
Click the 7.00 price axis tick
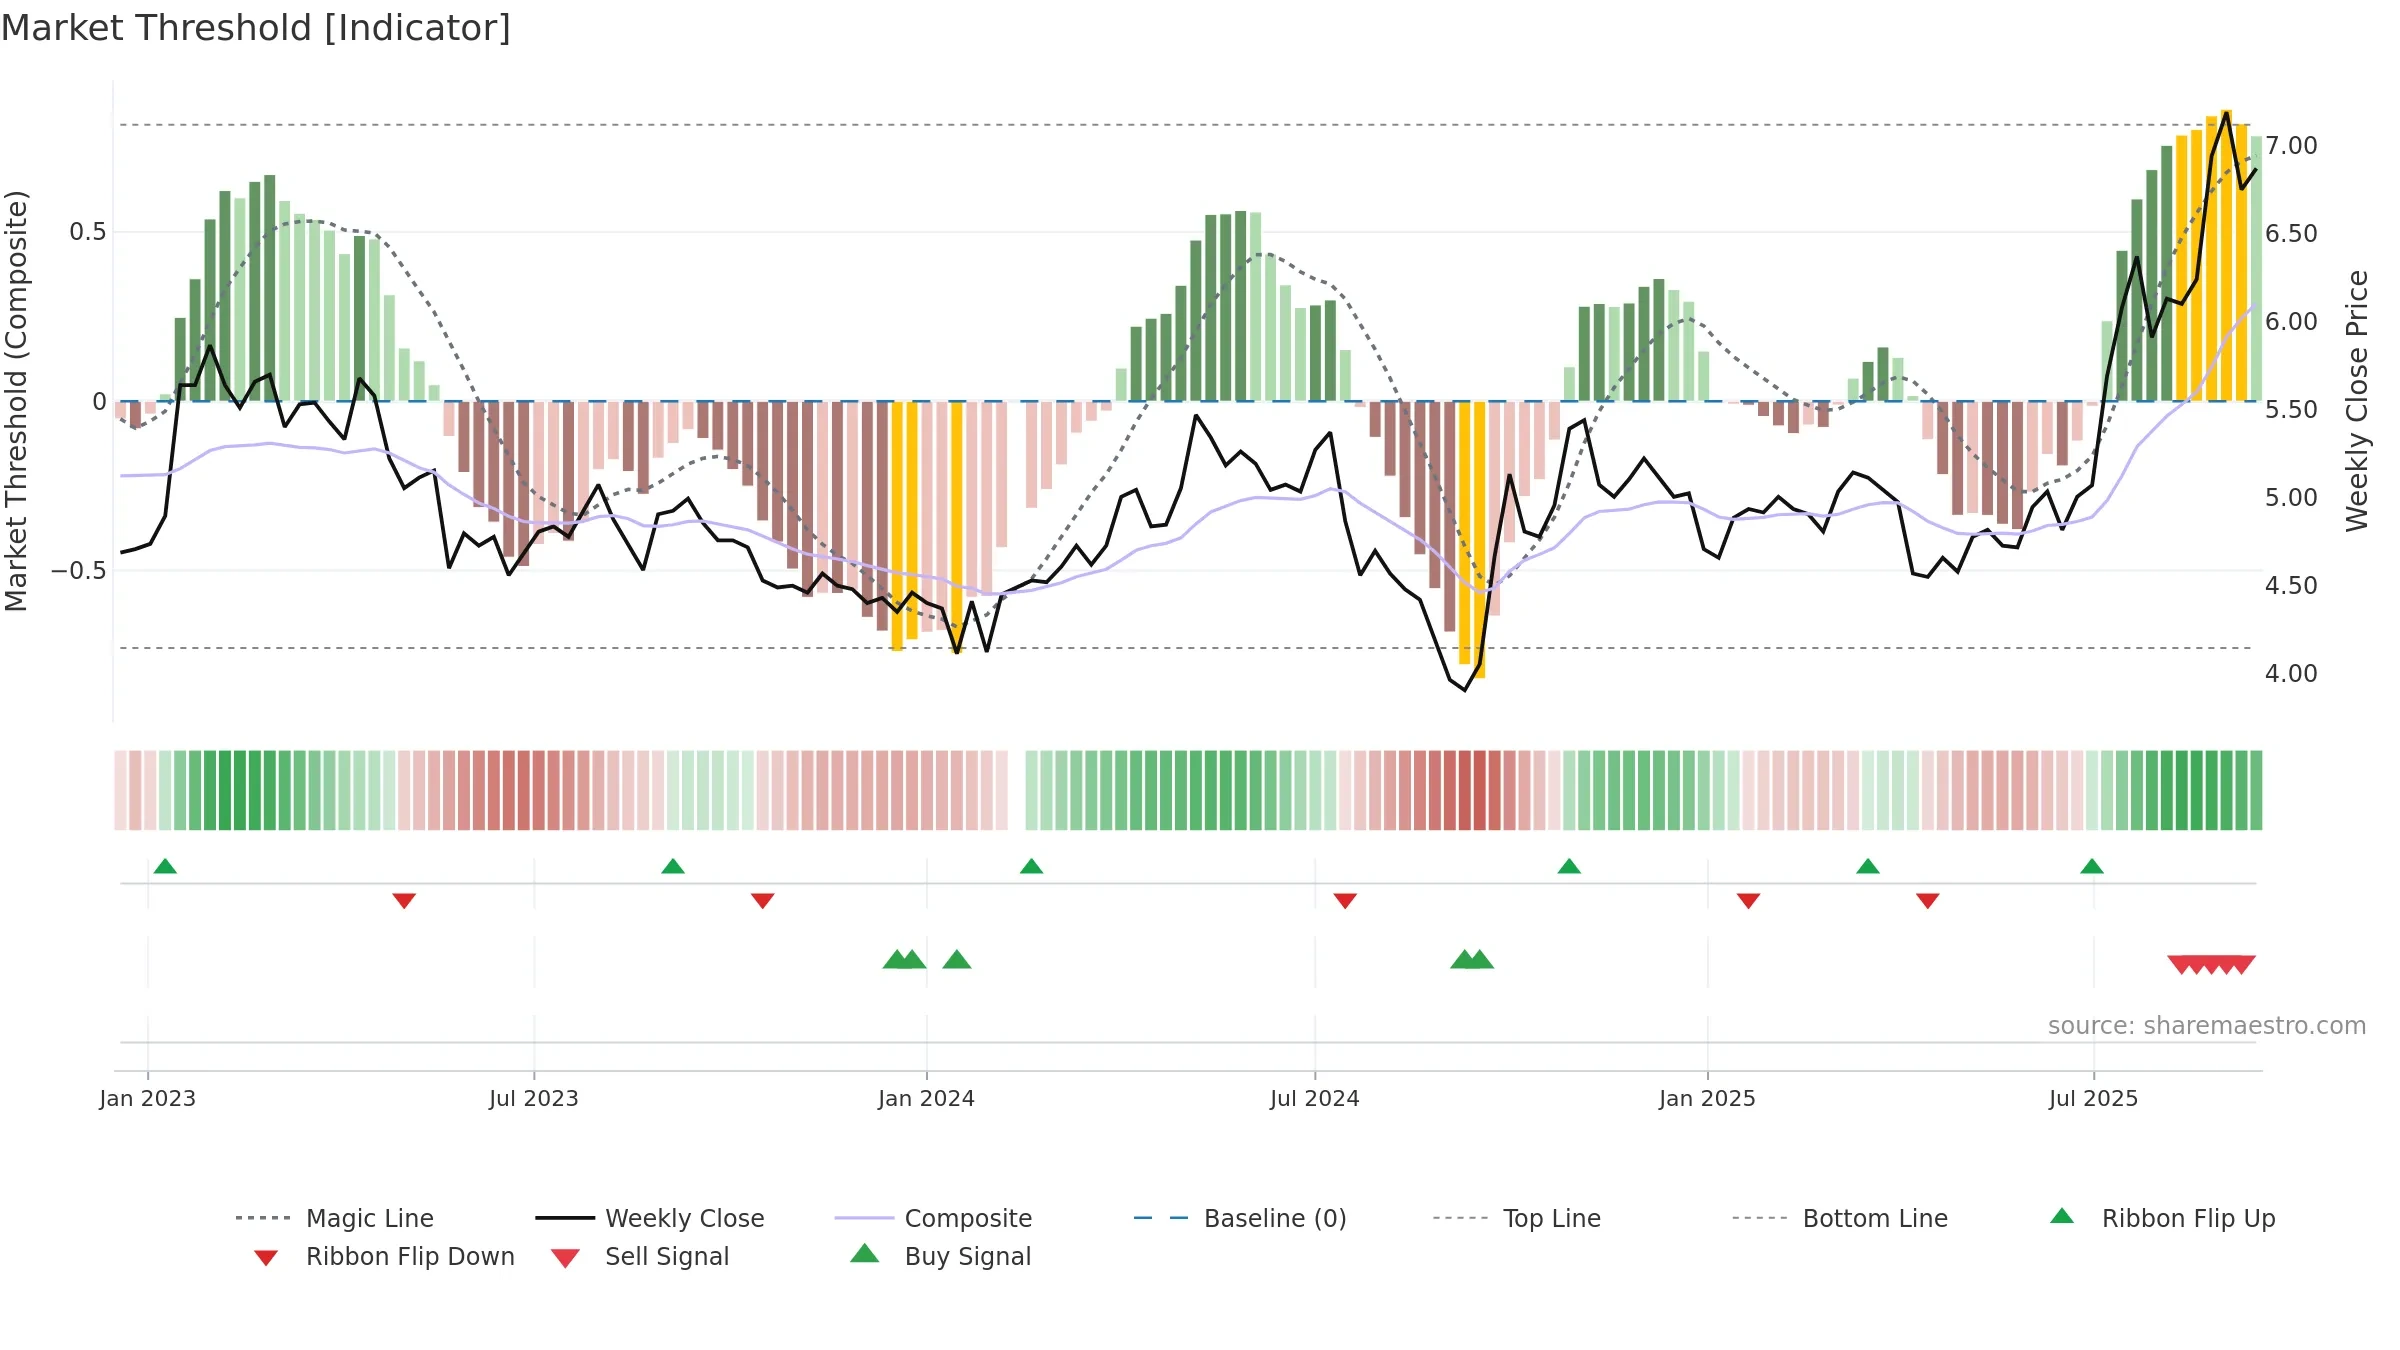2291,146
